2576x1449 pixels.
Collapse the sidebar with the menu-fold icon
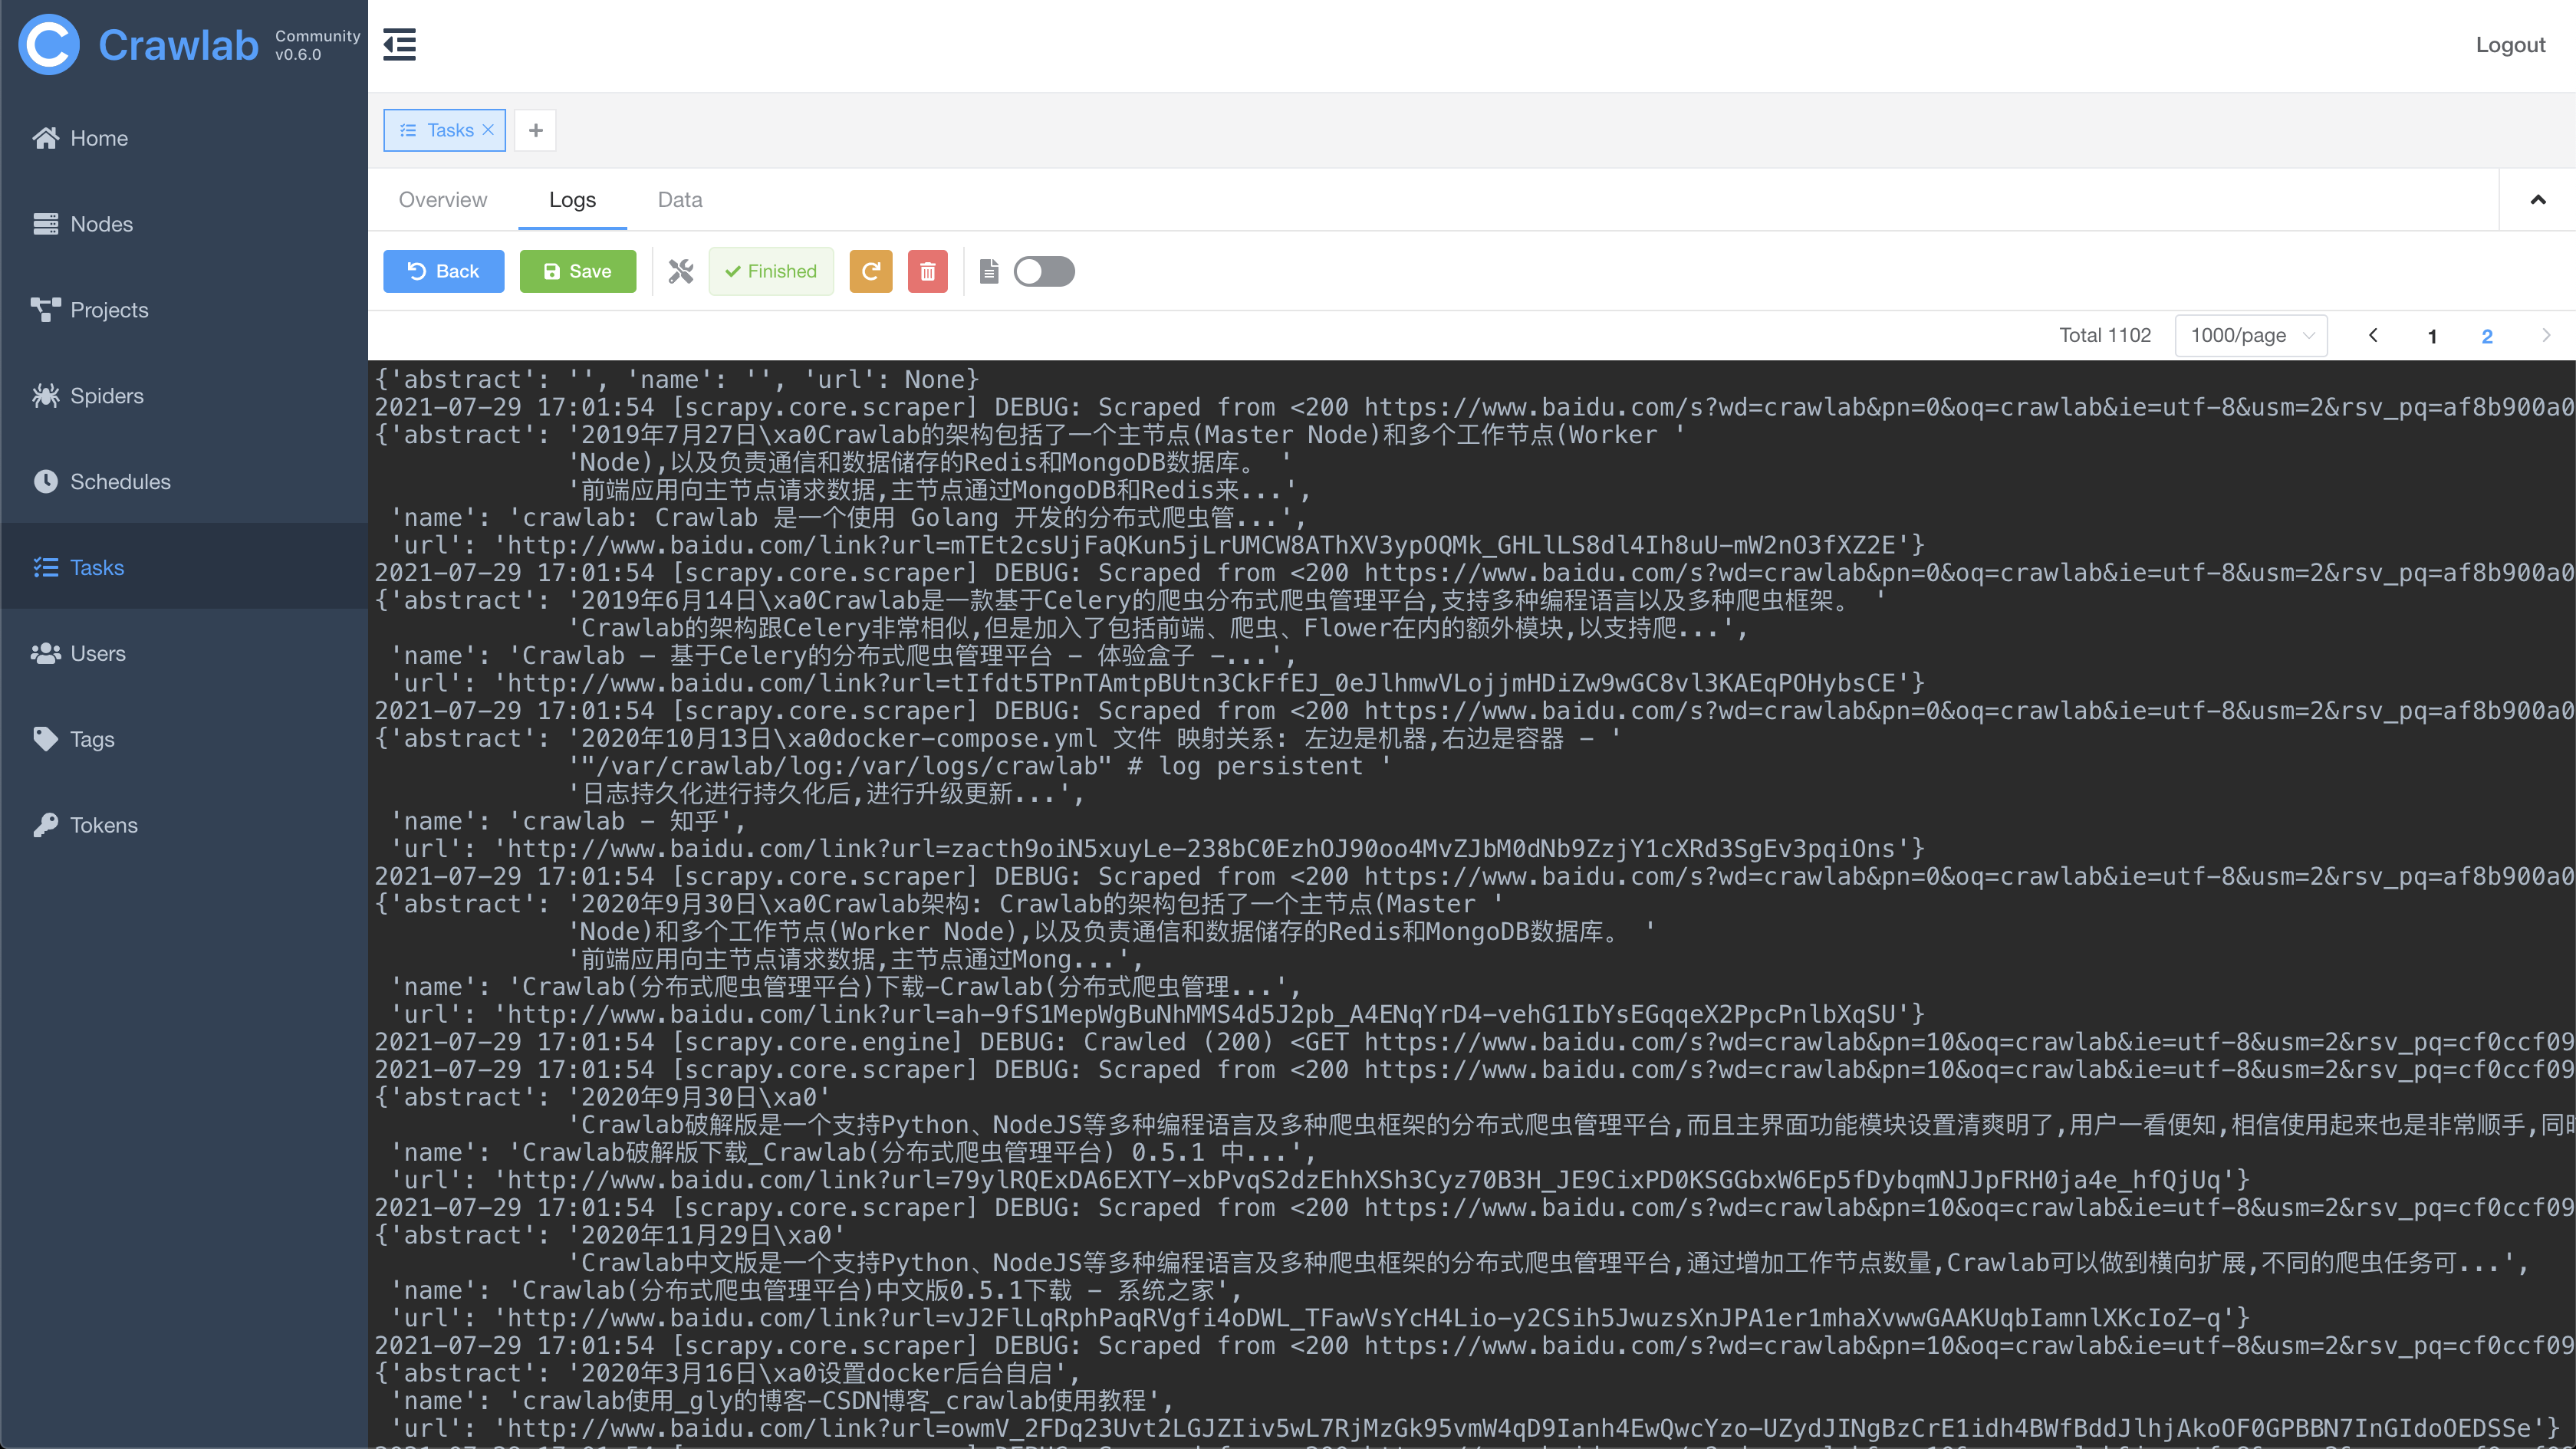coord(399,45)
